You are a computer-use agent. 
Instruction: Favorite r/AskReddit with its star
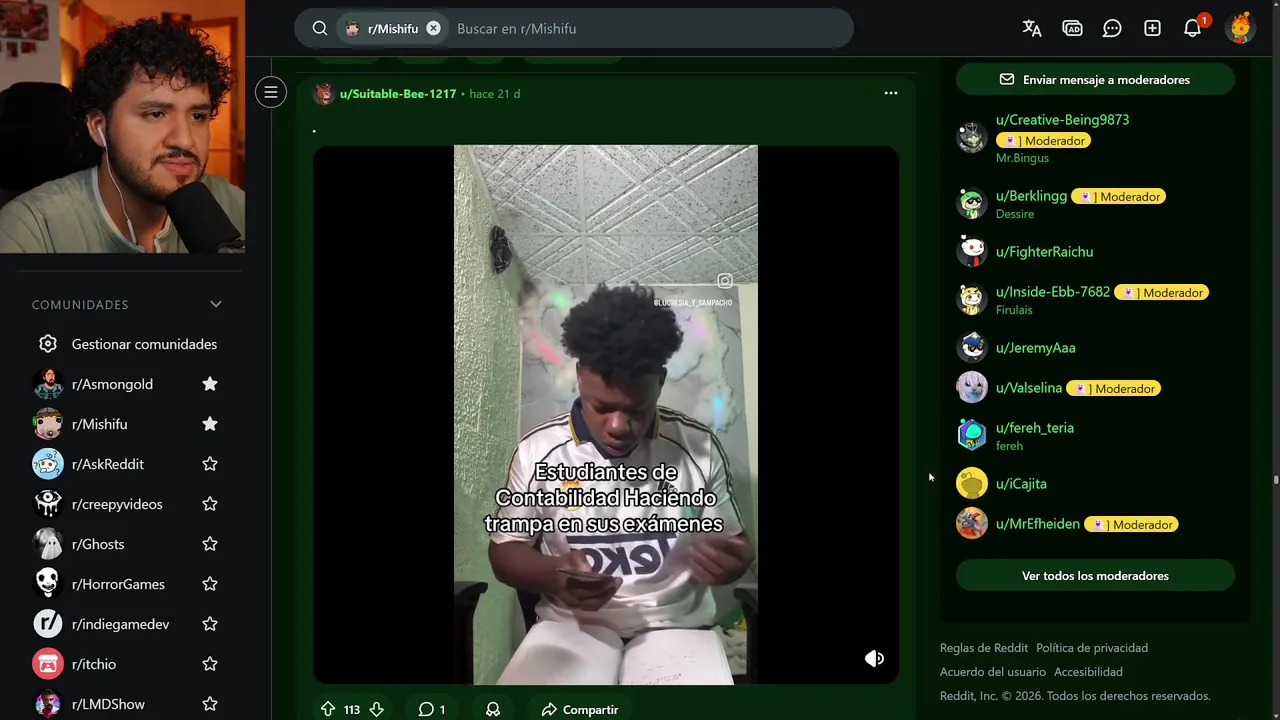[x=210, y=464]
